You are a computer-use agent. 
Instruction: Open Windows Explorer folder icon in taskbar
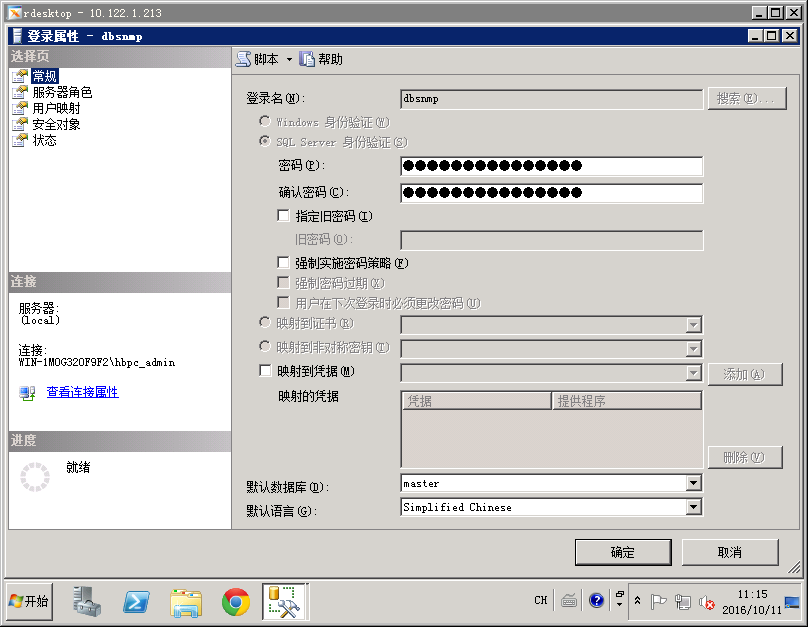[186, 602]
